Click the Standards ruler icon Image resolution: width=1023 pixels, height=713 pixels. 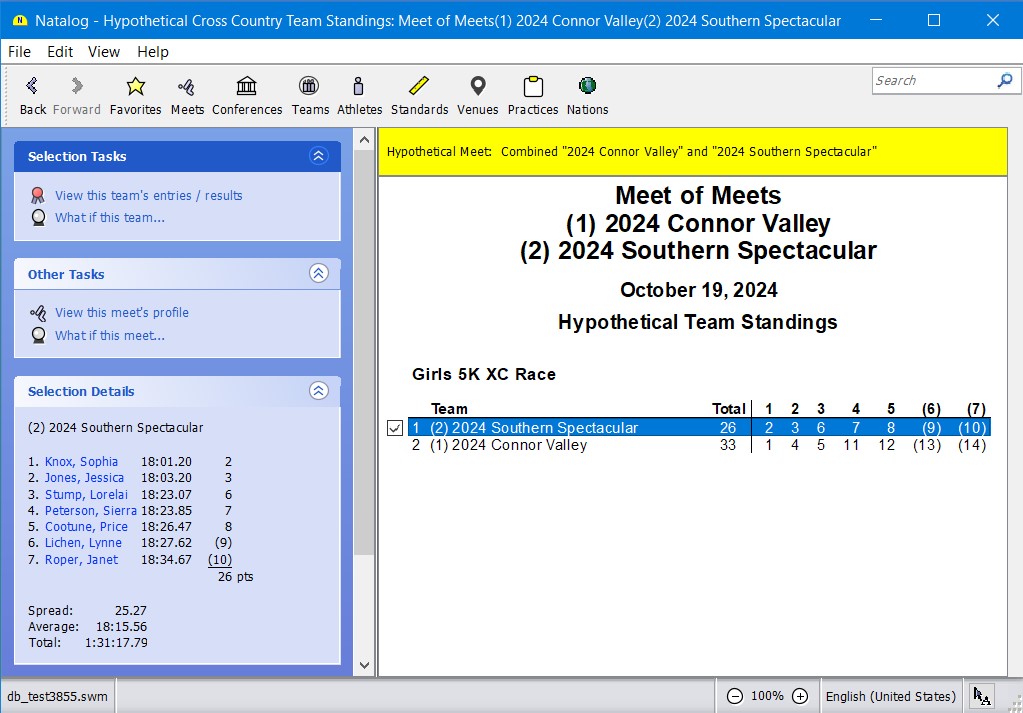(x=419, y=87)
